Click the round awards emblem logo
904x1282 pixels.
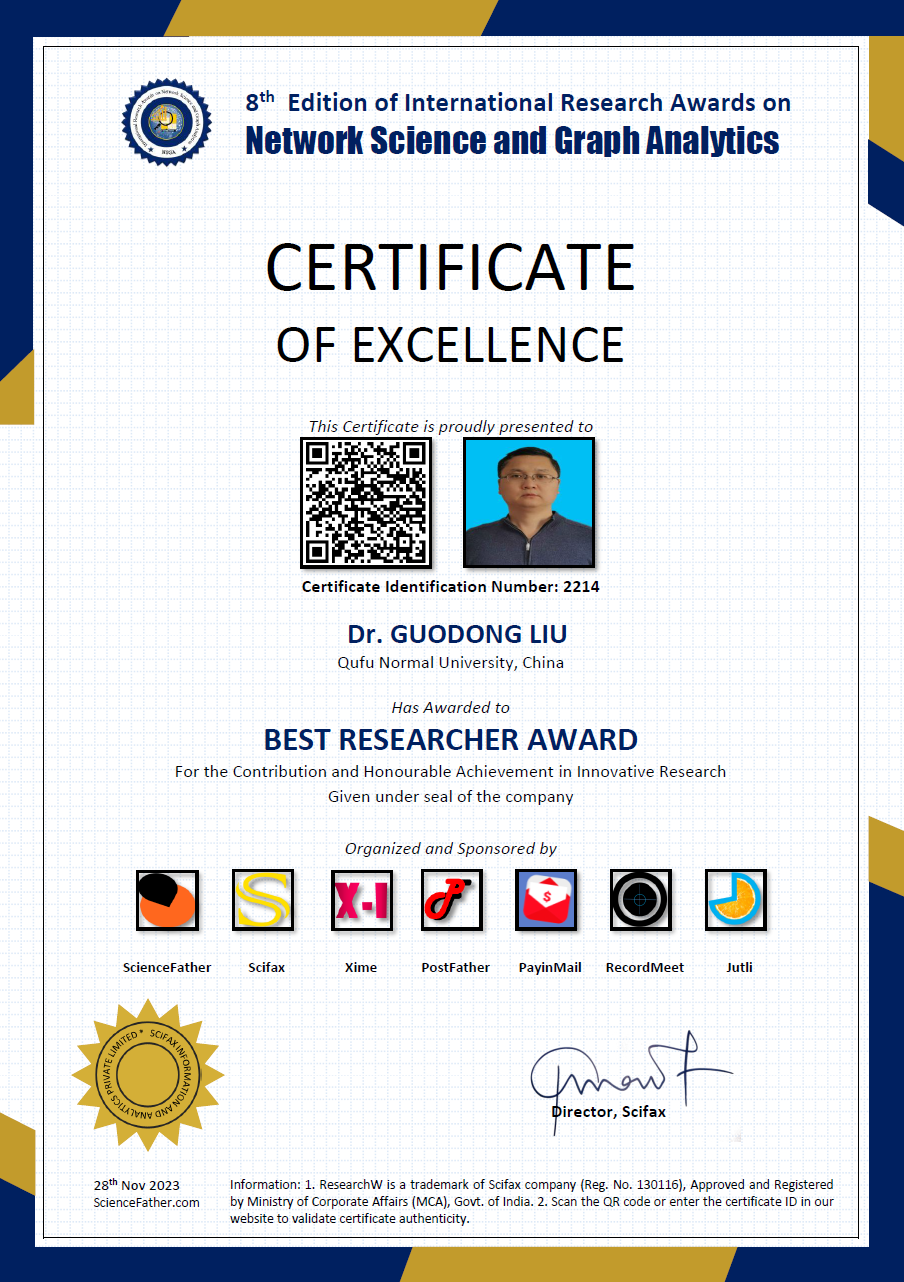167,122
